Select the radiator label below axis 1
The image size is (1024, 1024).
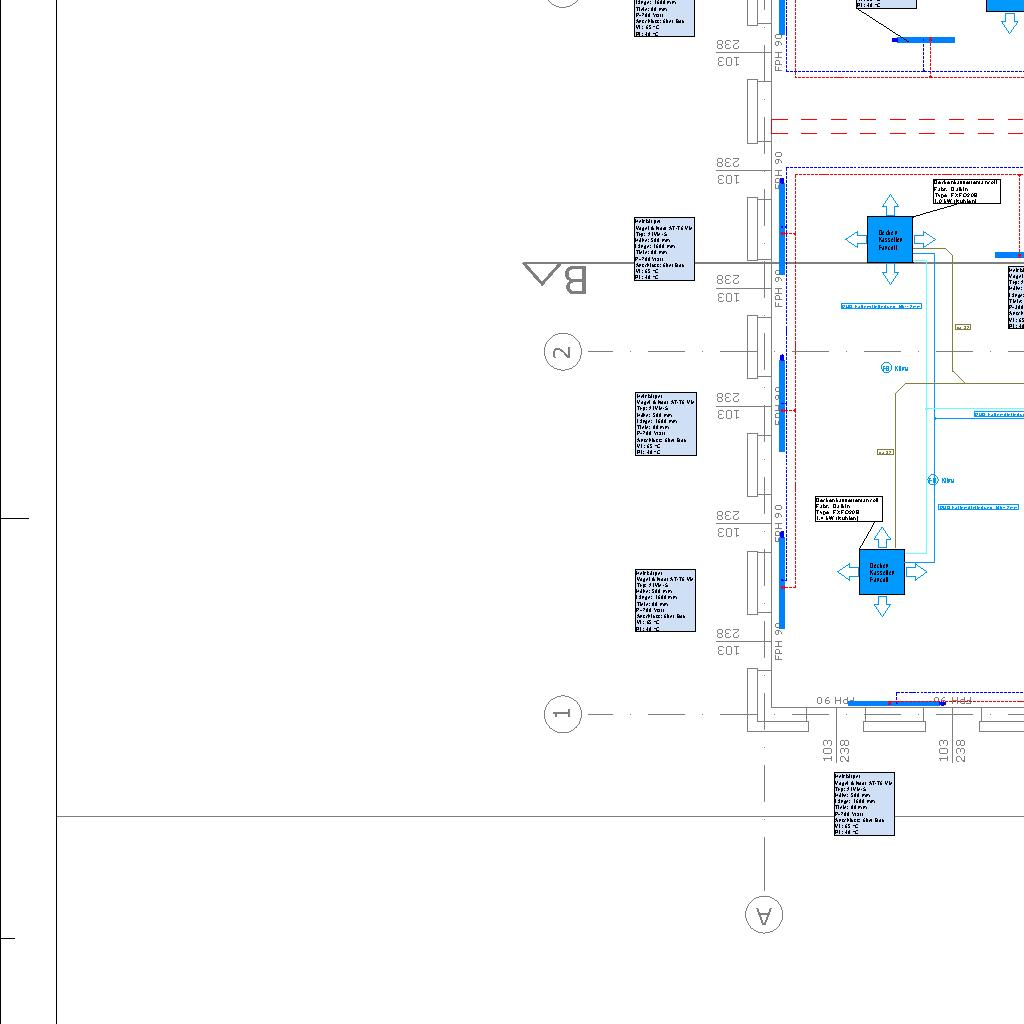[x=864, y=804]
